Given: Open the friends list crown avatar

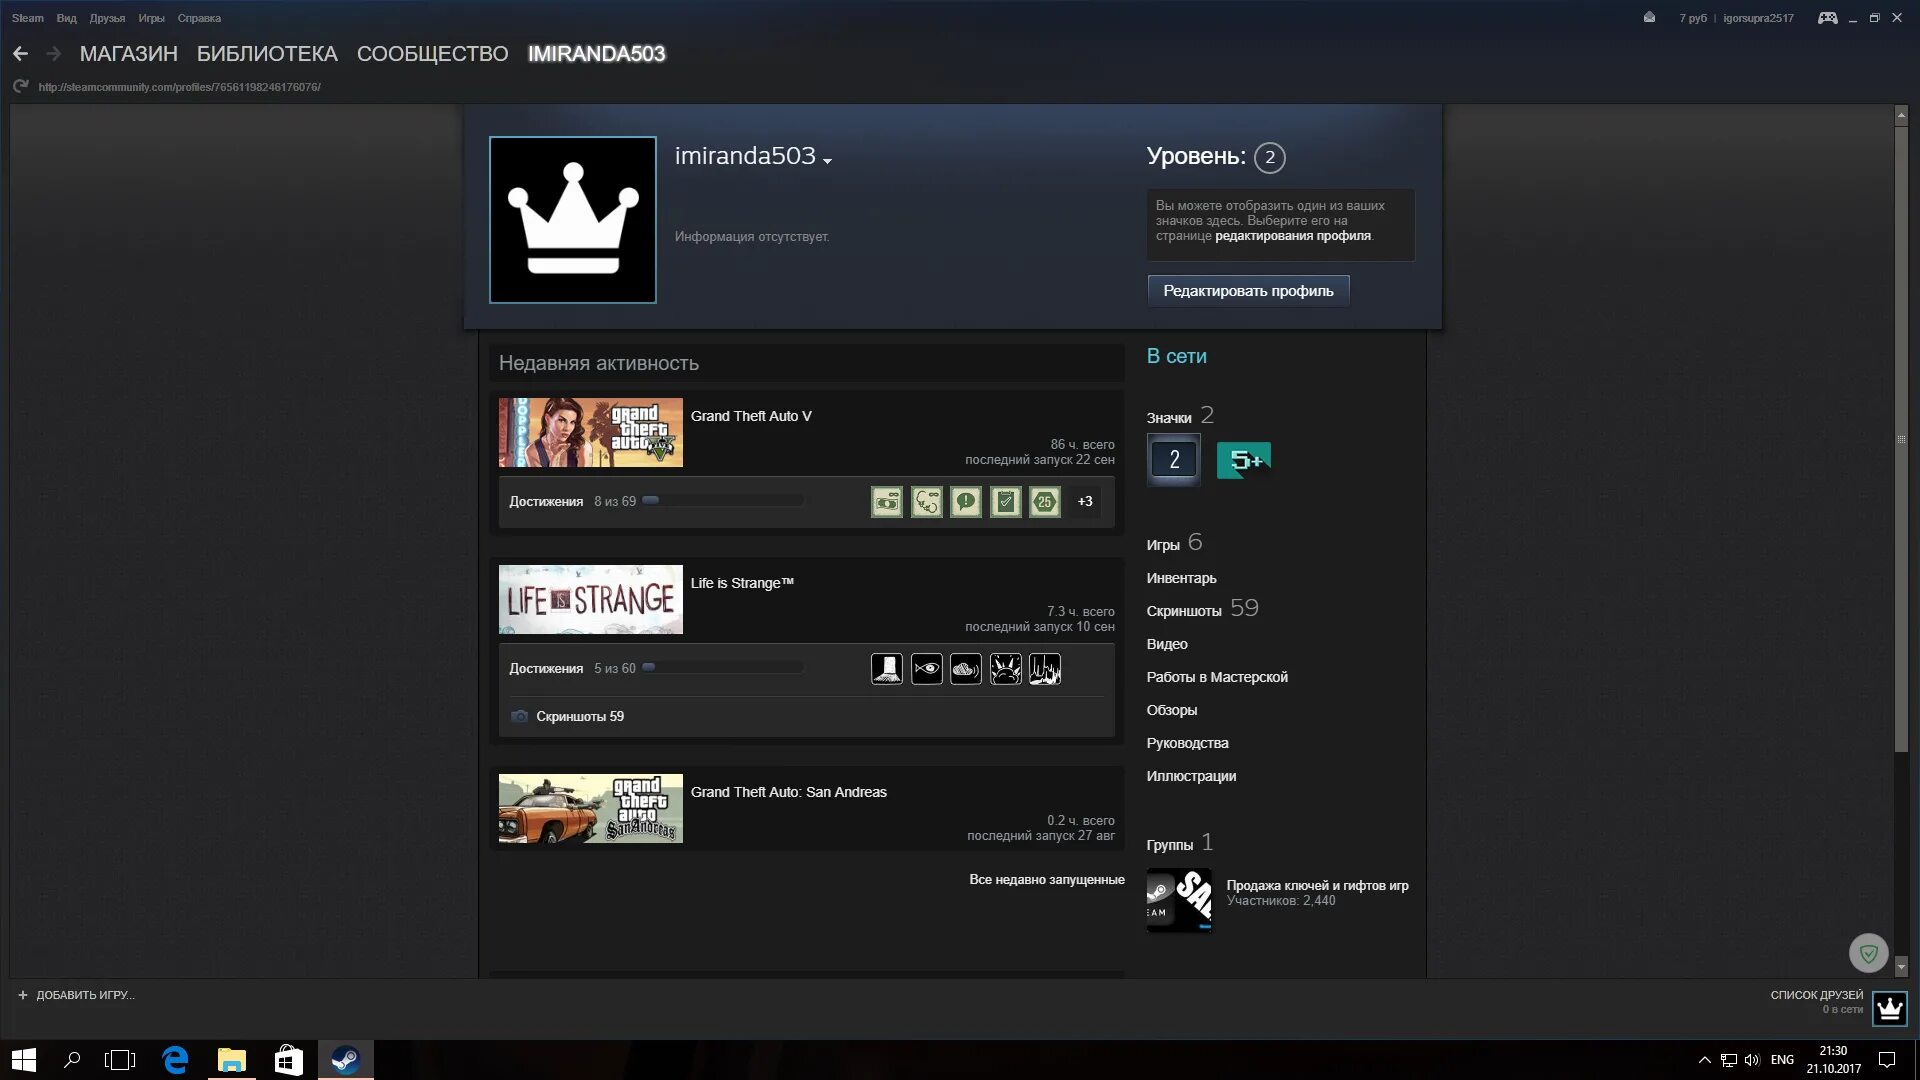Looking at the screenshot, I should [x=1889, y=1008].
